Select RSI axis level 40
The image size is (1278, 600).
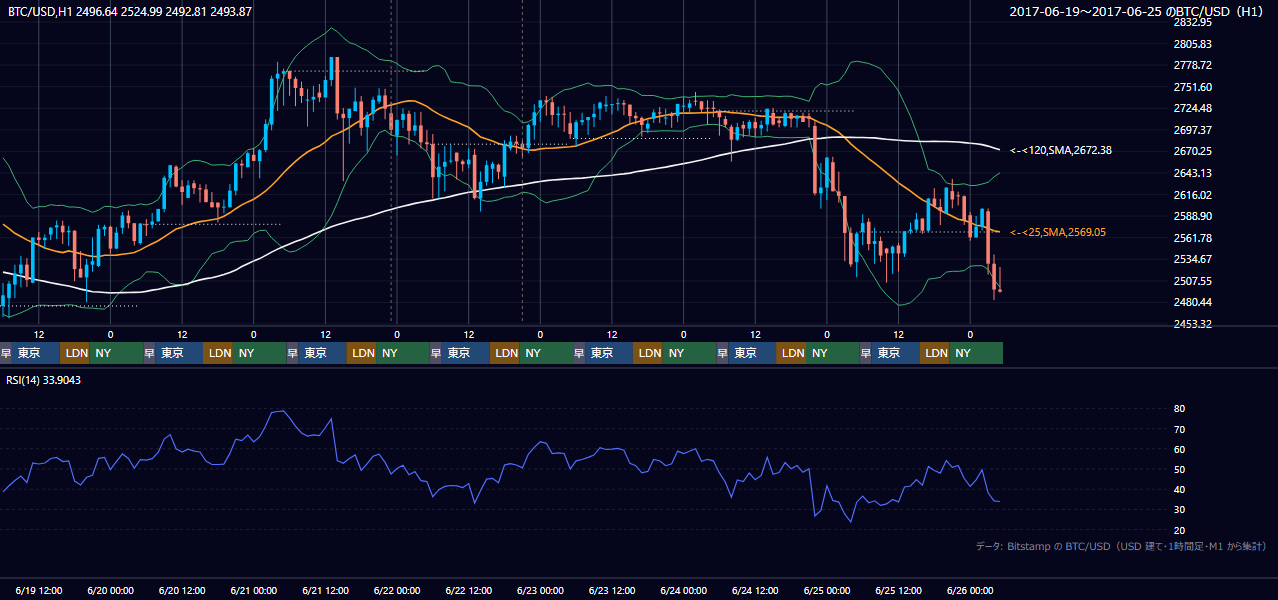coord(1179,489)
